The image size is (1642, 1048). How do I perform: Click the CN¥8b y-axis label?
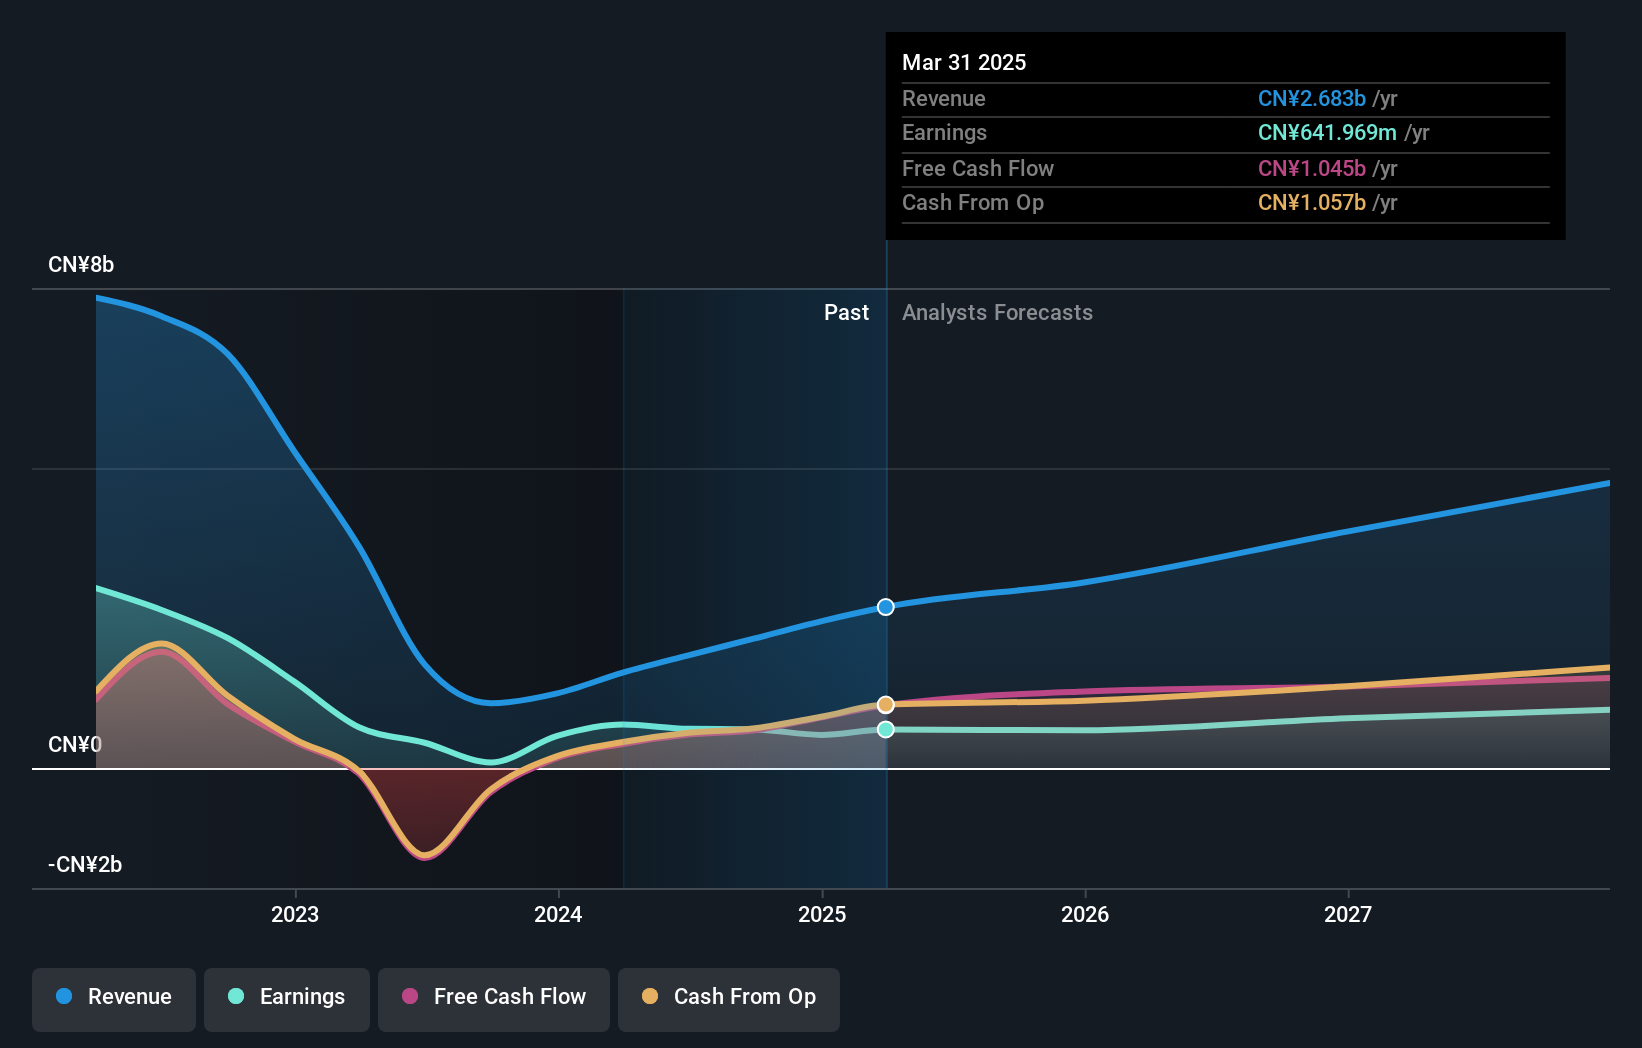click(81, 265)
